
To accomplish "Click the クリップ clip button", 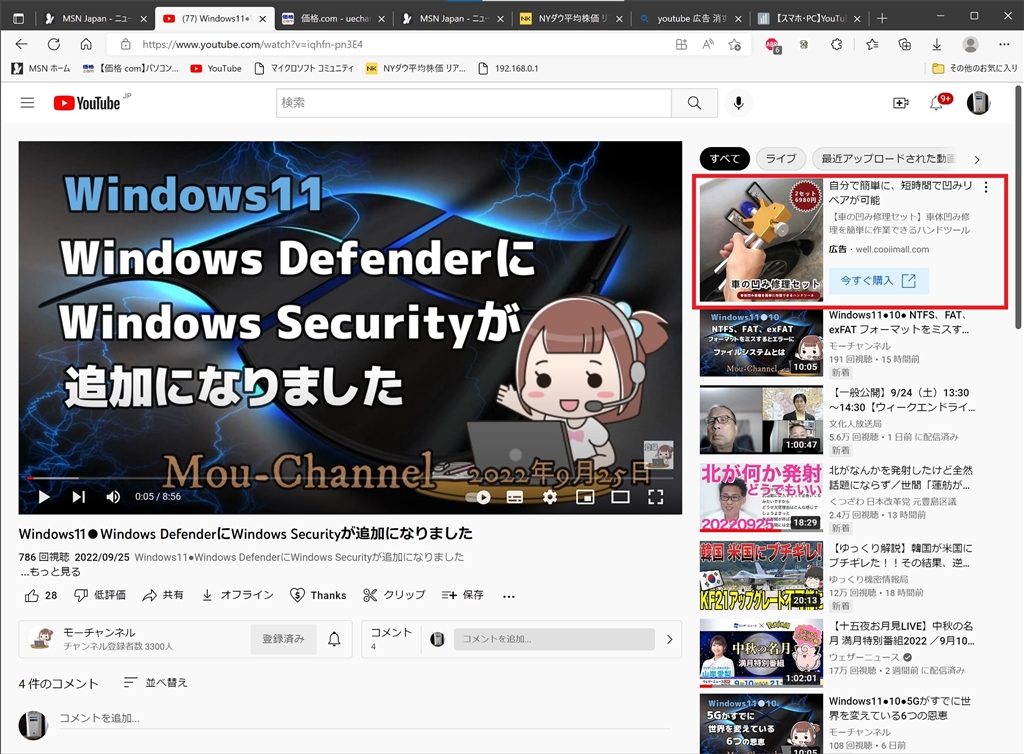I will (394, 595).
